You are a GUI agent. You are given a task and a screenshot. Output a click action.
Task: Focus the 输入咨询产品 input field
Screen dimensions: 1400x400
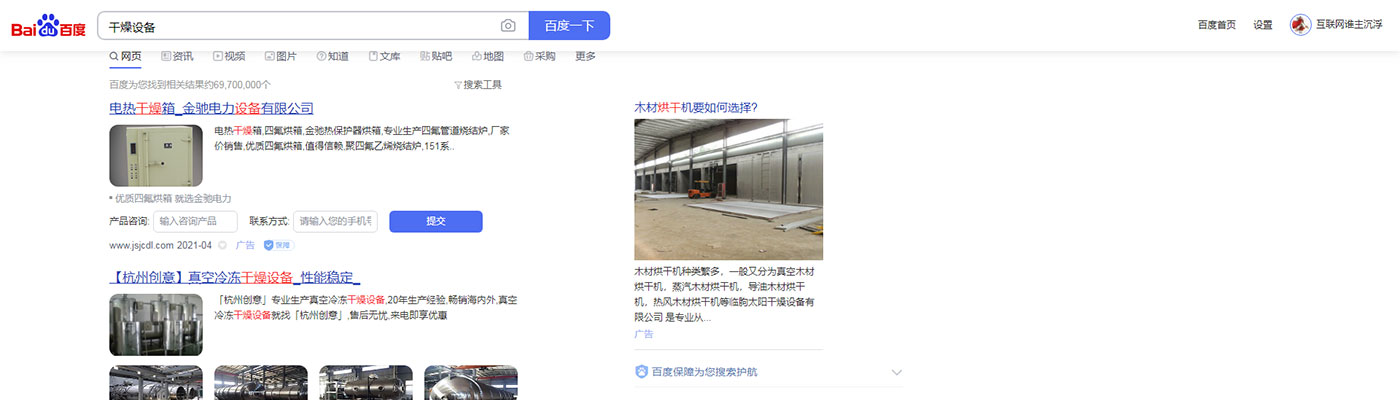(x=195, y=221)
